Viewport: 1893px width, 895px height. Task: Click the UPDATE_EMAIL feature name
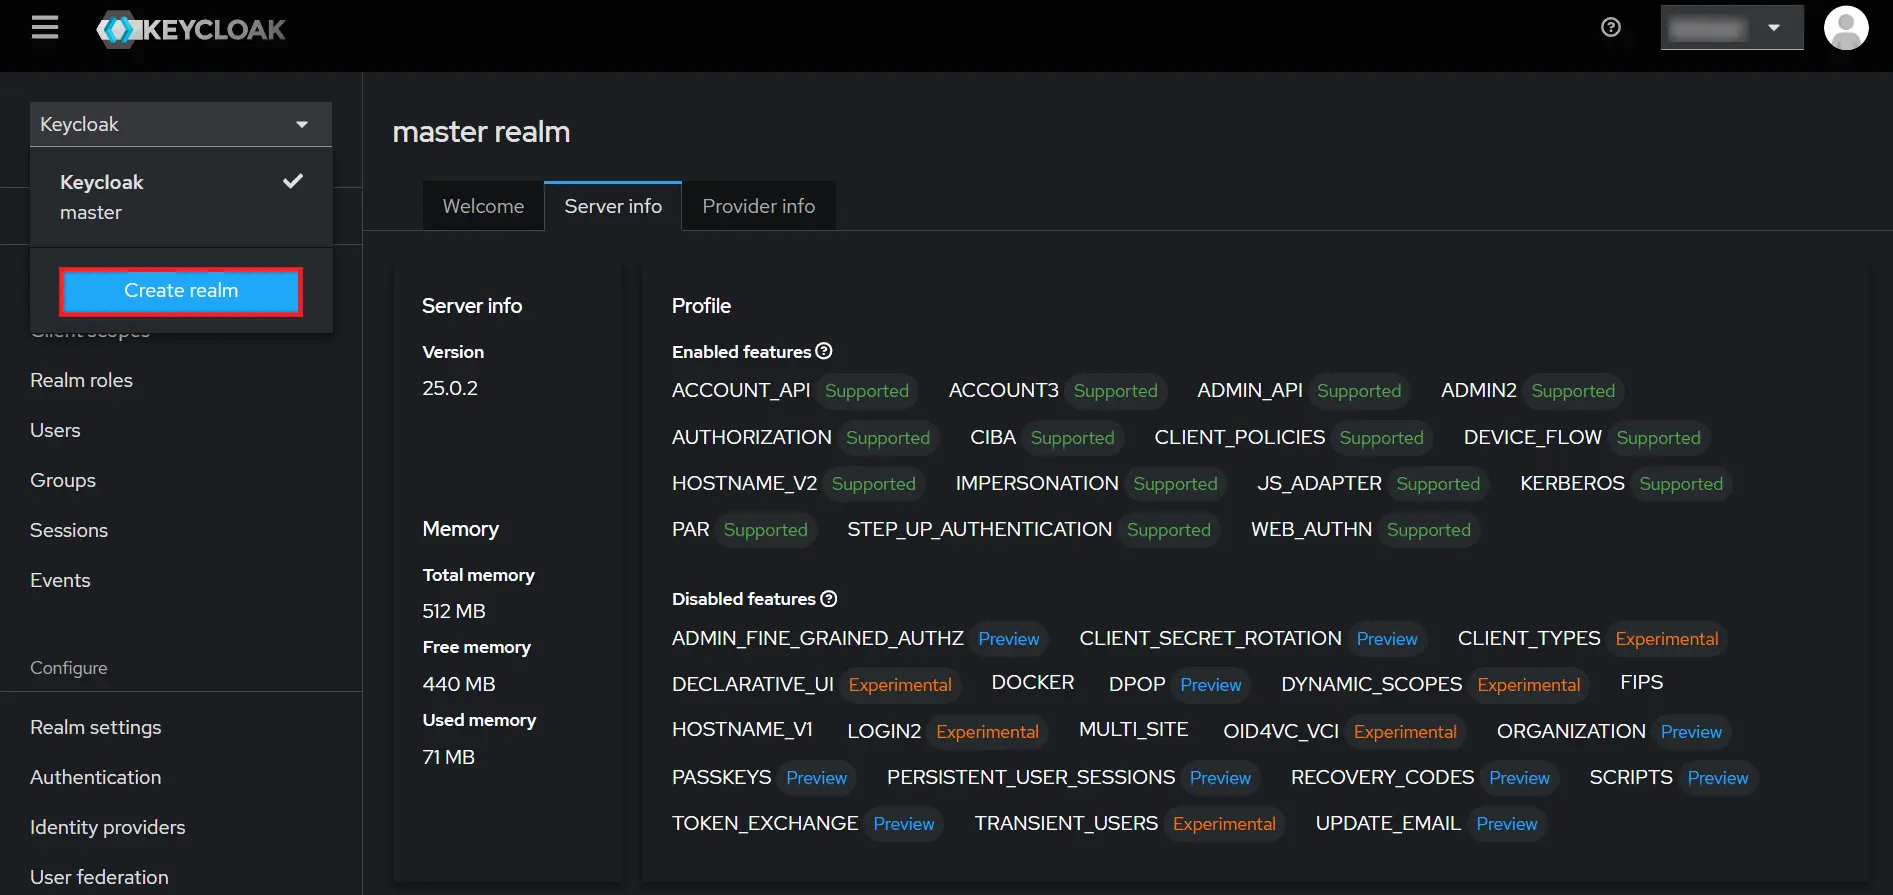(x=1388, y=823)
